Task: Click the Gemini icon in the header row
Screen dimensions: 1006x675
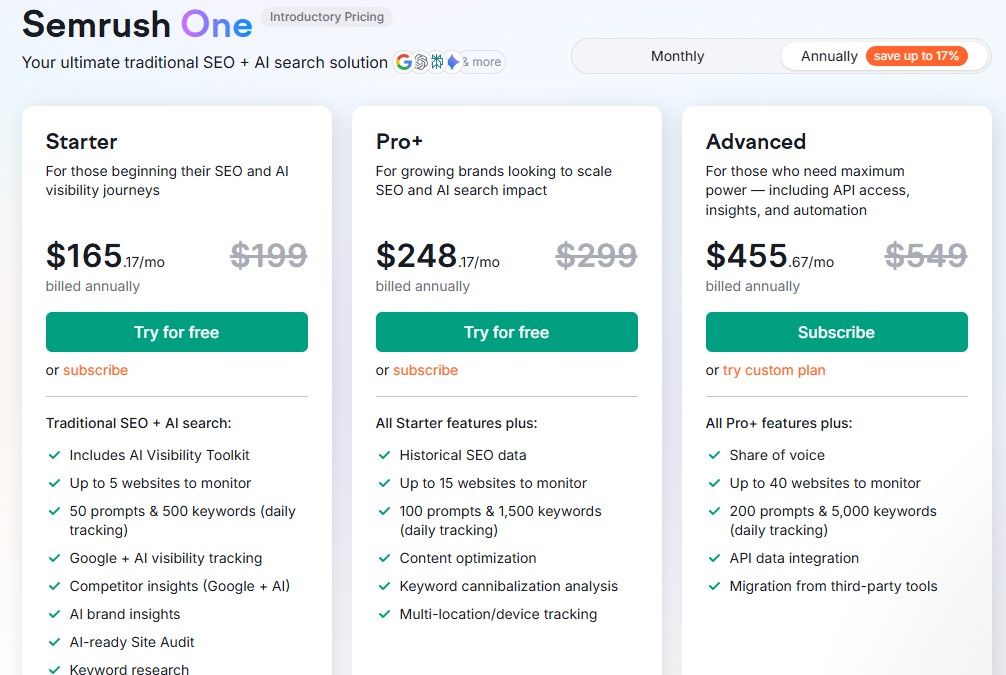Action: pyautogui.click(x=453, y=62)
